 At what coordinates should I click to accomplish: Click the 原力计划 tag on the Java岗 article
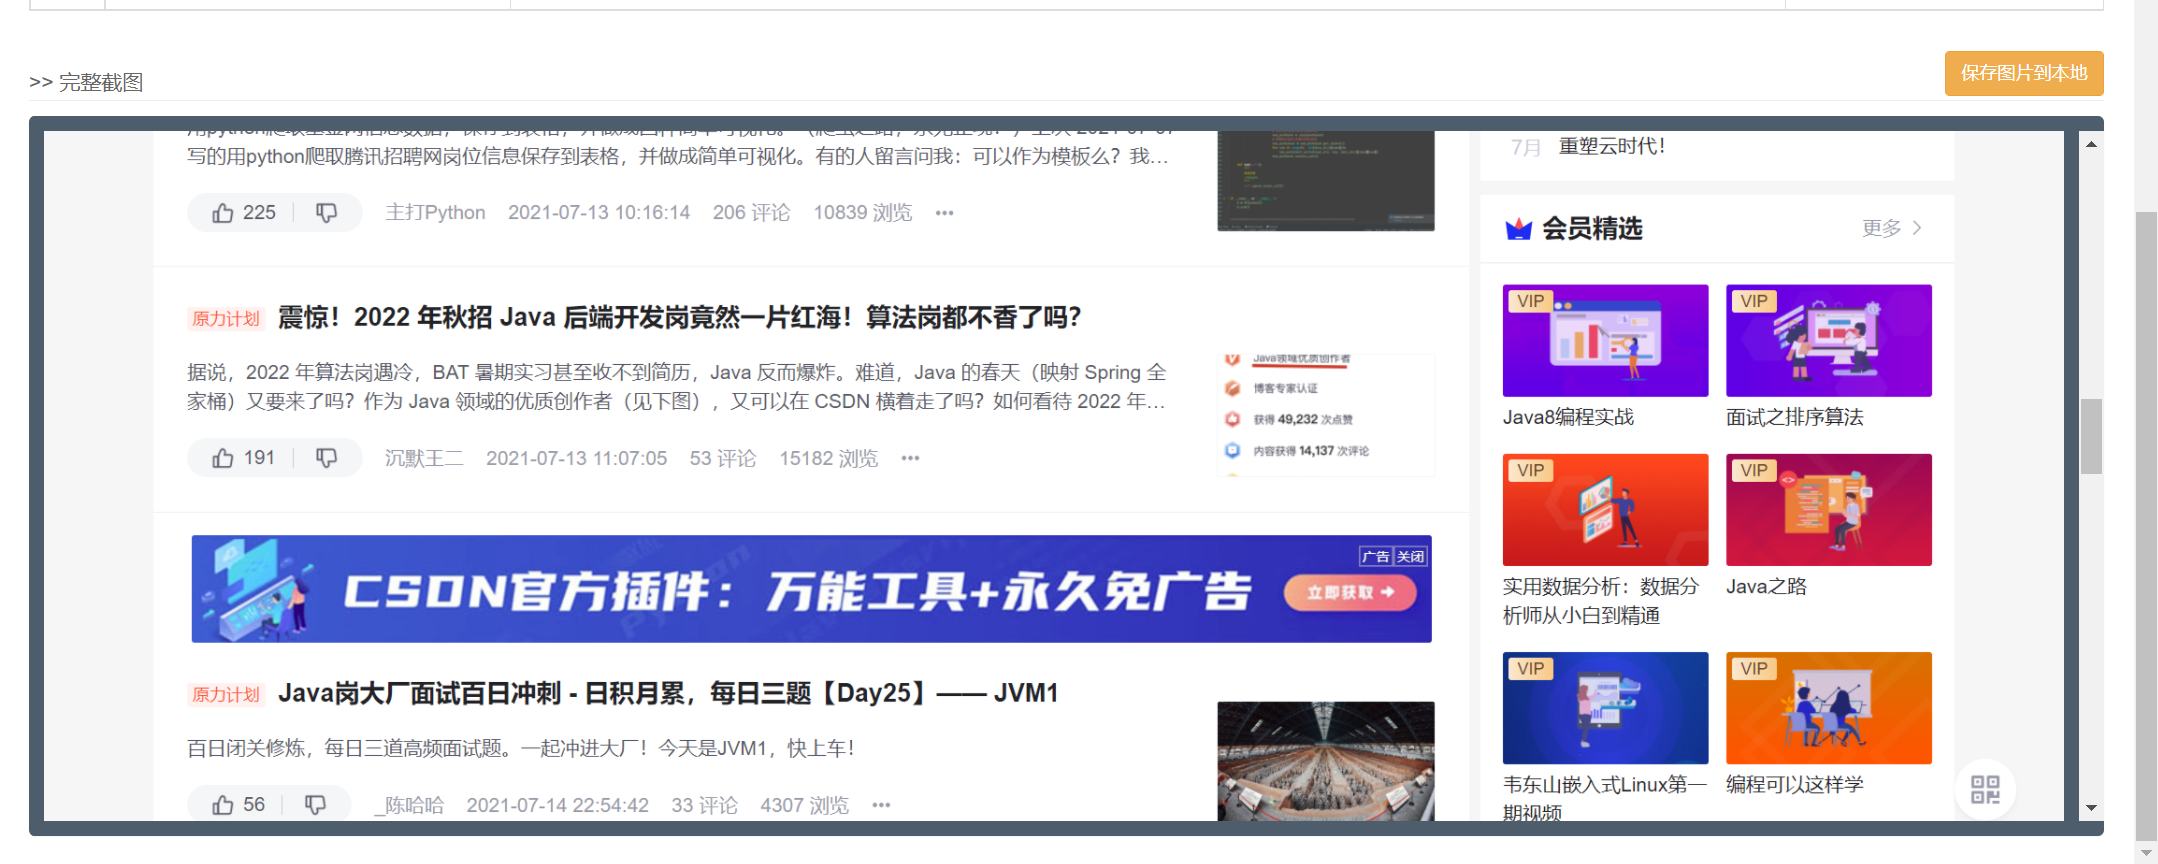pos(226,694)
